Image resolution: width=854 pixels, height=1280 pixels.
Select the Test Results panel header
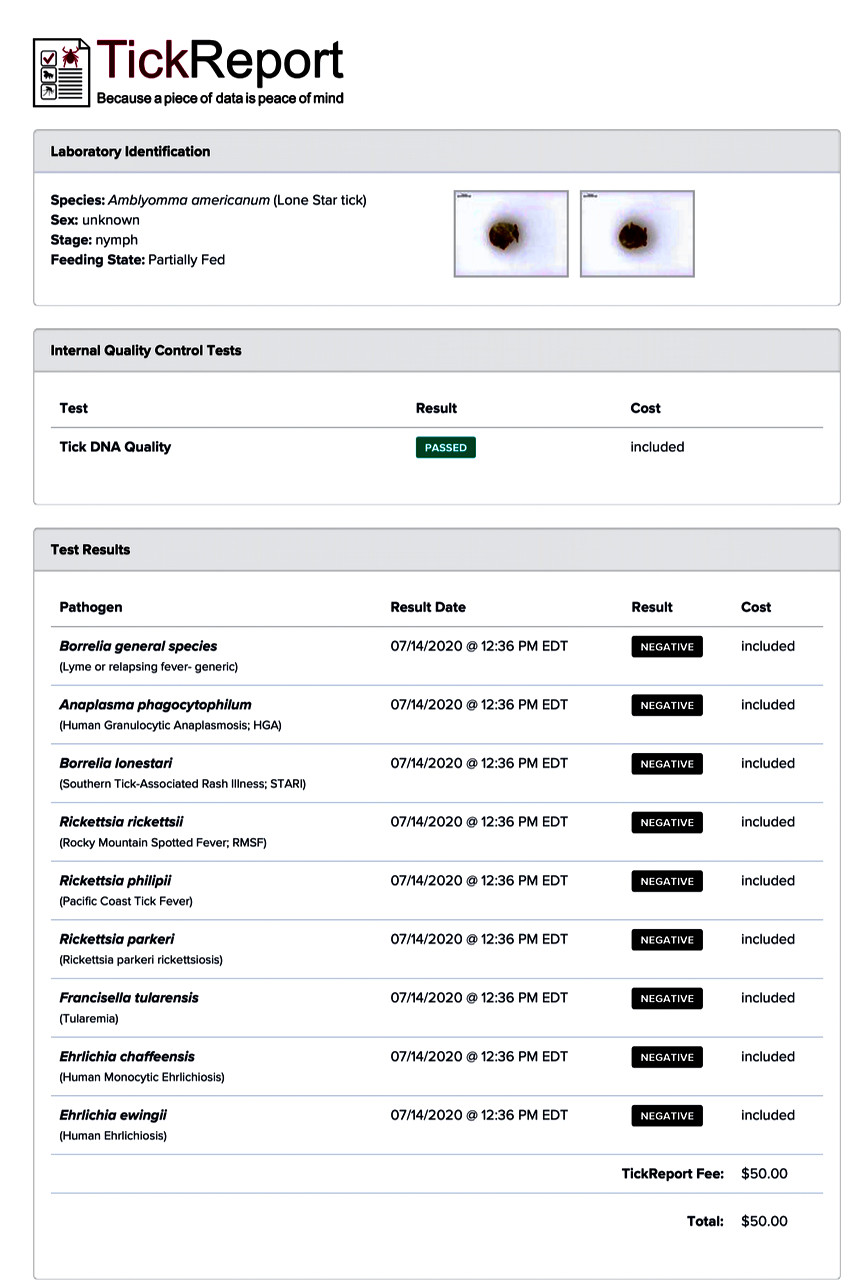point(437,550)
